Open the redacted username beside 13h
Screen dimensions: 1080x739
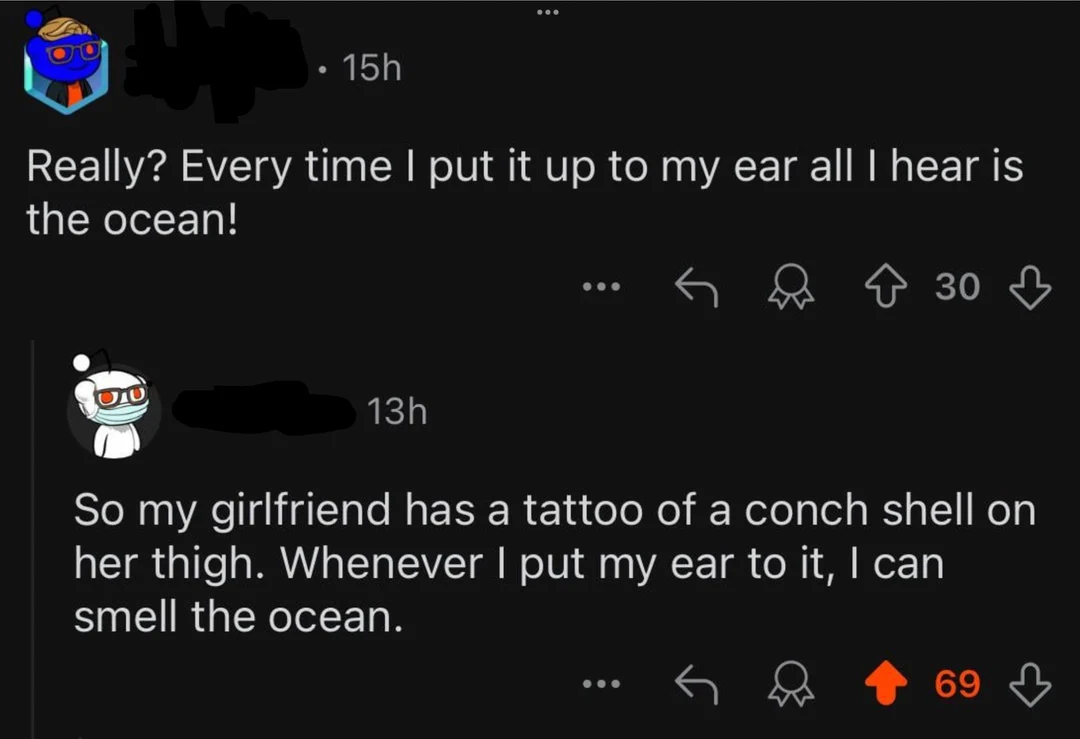pyautogui.click(x=264, y=409)
